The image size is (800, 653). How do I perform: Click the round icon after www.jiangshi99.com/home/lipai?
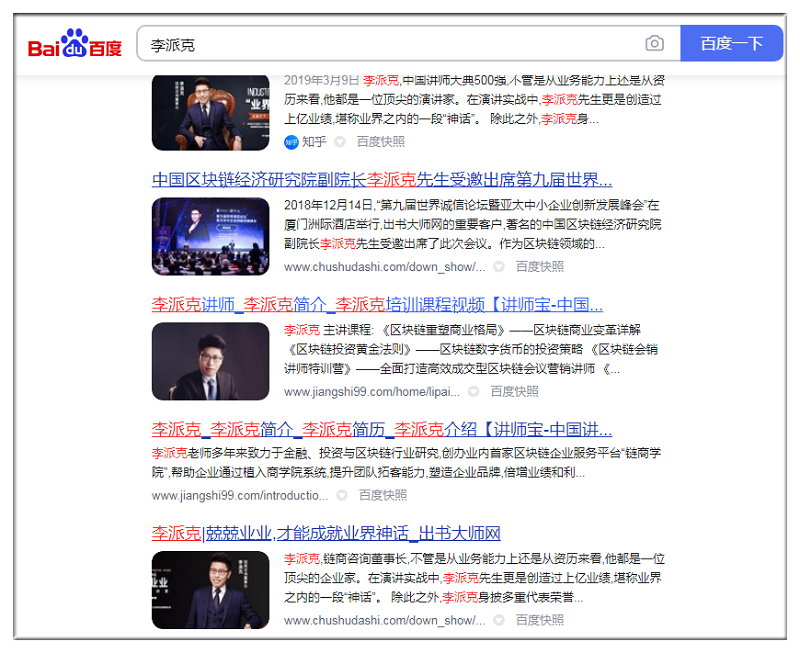473,391
